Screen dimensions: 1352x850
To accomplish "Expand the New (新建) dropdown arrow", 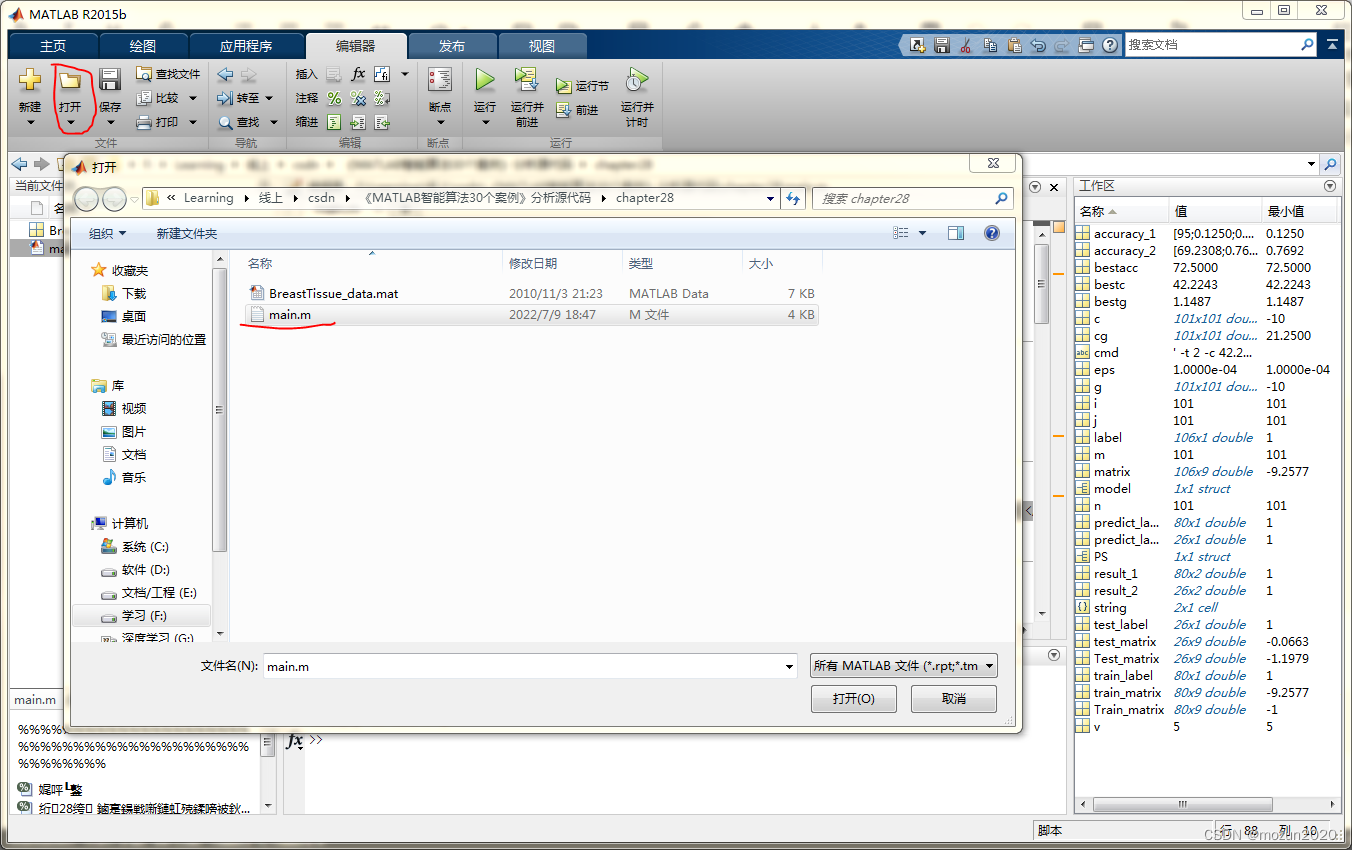I will [30, 123].
